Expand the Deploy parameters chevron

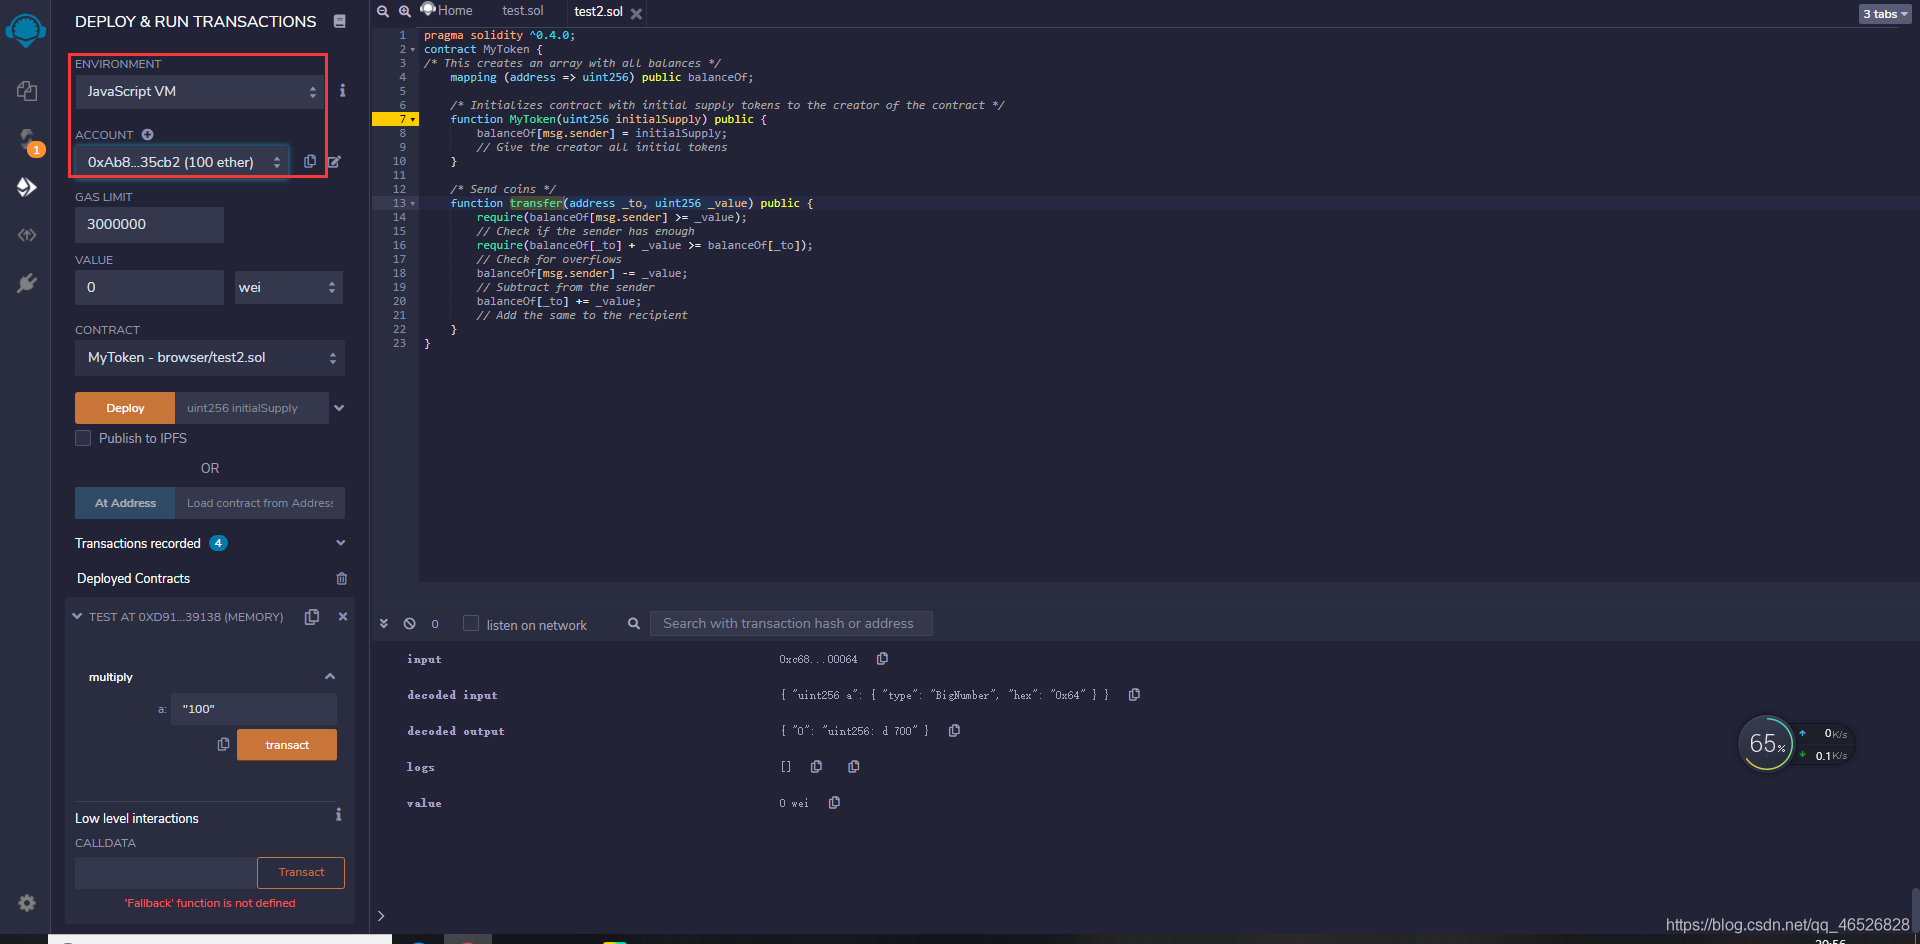pos(339,408)
